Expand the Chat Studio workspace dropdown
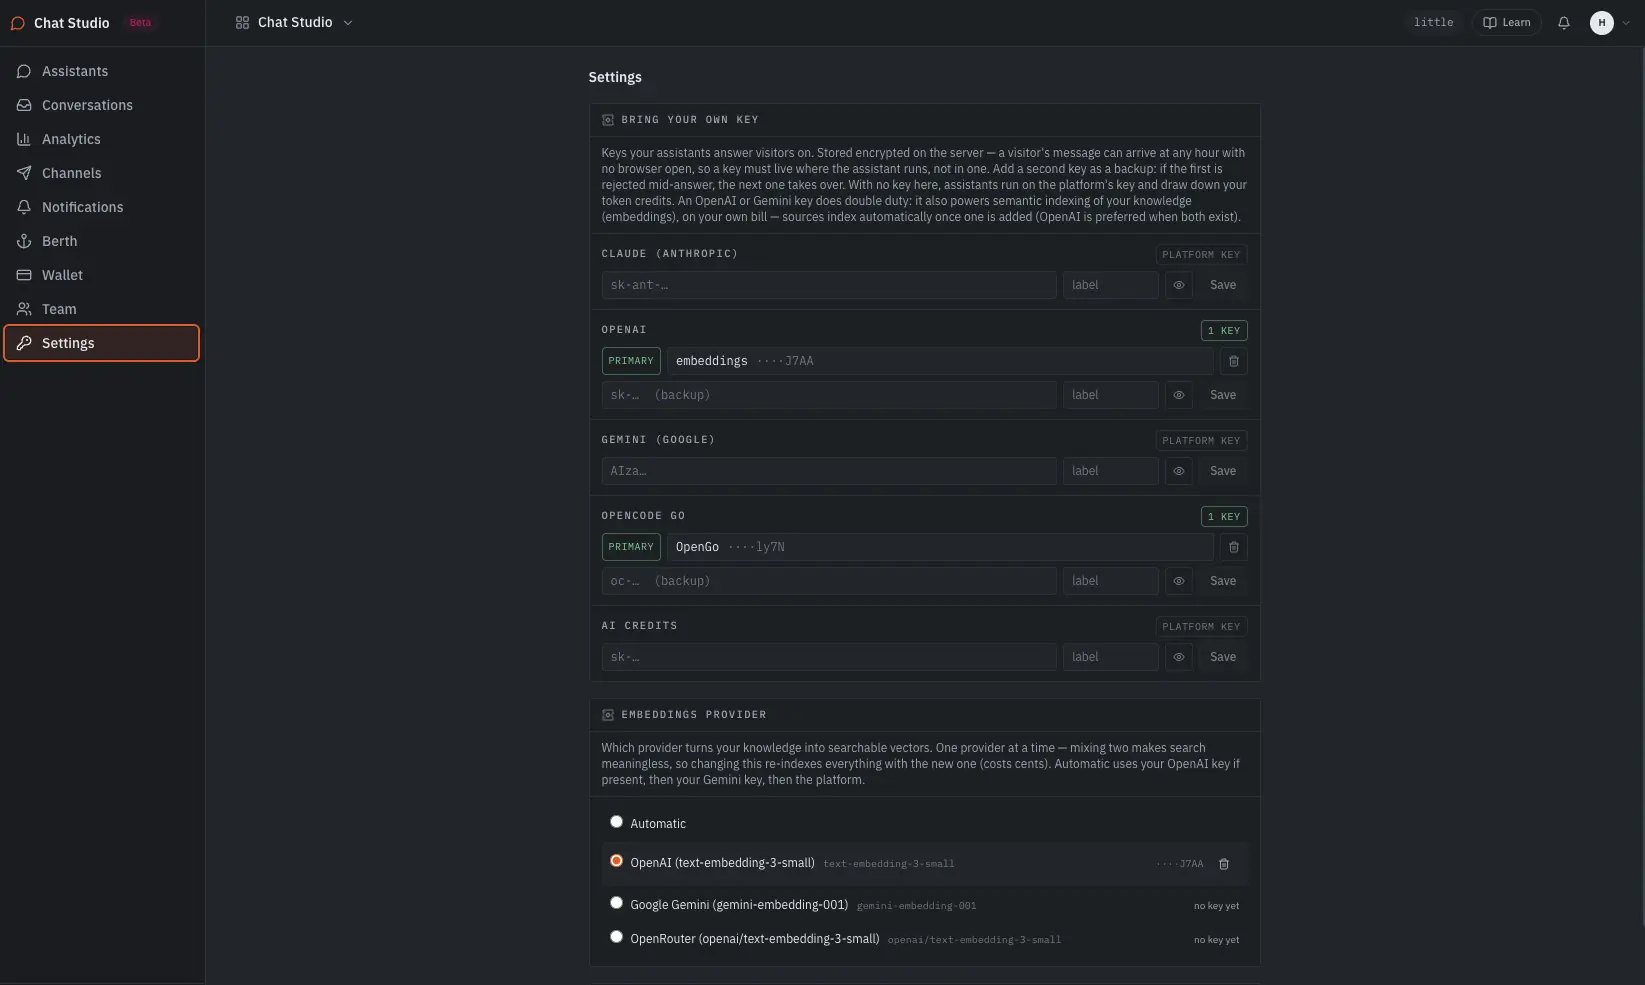The height and width of the screenshot is (985, 1645). (x=294, y=22)
